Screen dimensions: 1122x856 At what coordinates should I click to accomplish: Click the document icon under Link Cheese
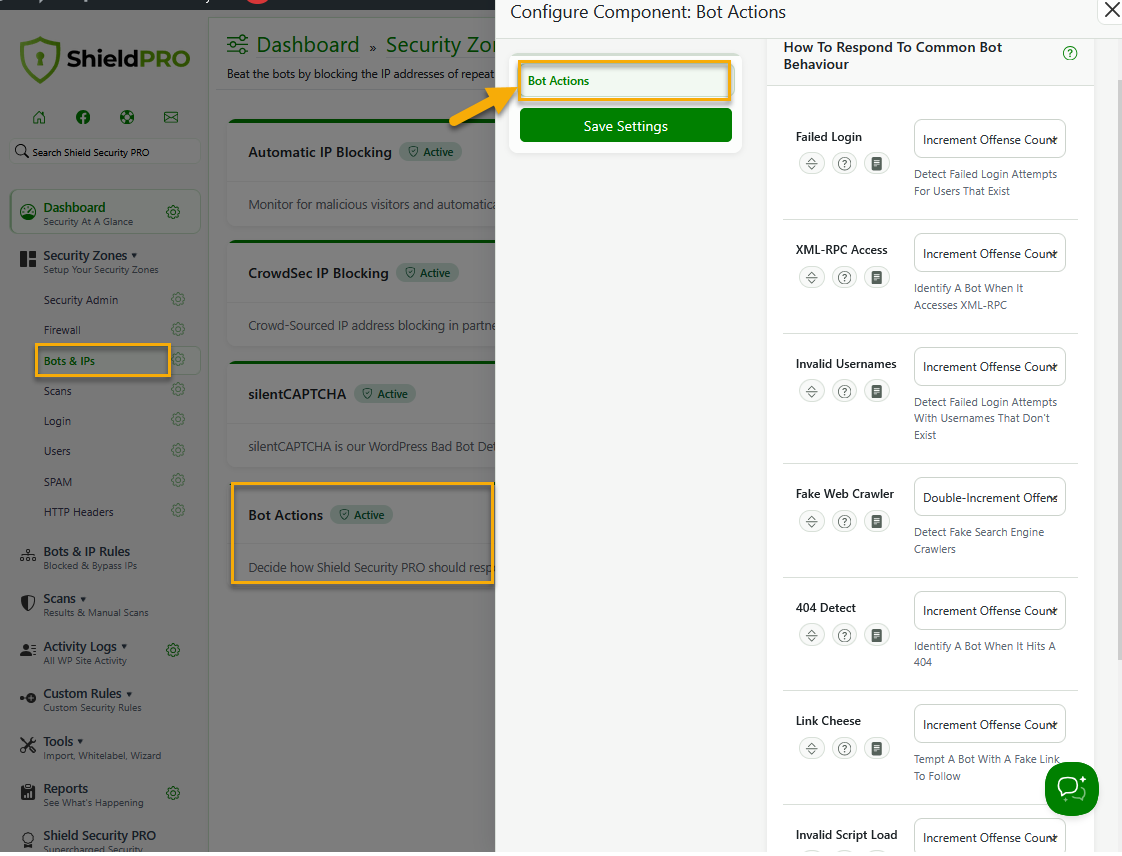(x=877, y=749)
